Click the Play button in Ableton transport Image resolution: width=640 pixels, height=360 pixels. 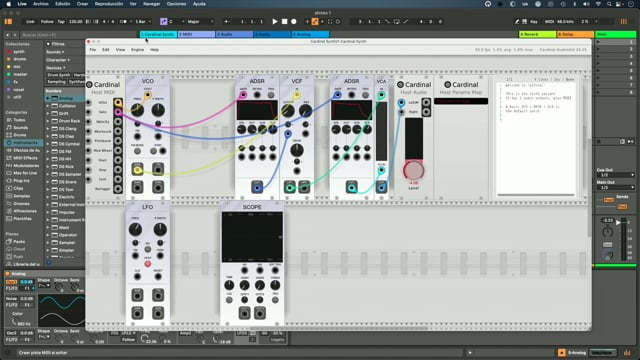(275, 21)
